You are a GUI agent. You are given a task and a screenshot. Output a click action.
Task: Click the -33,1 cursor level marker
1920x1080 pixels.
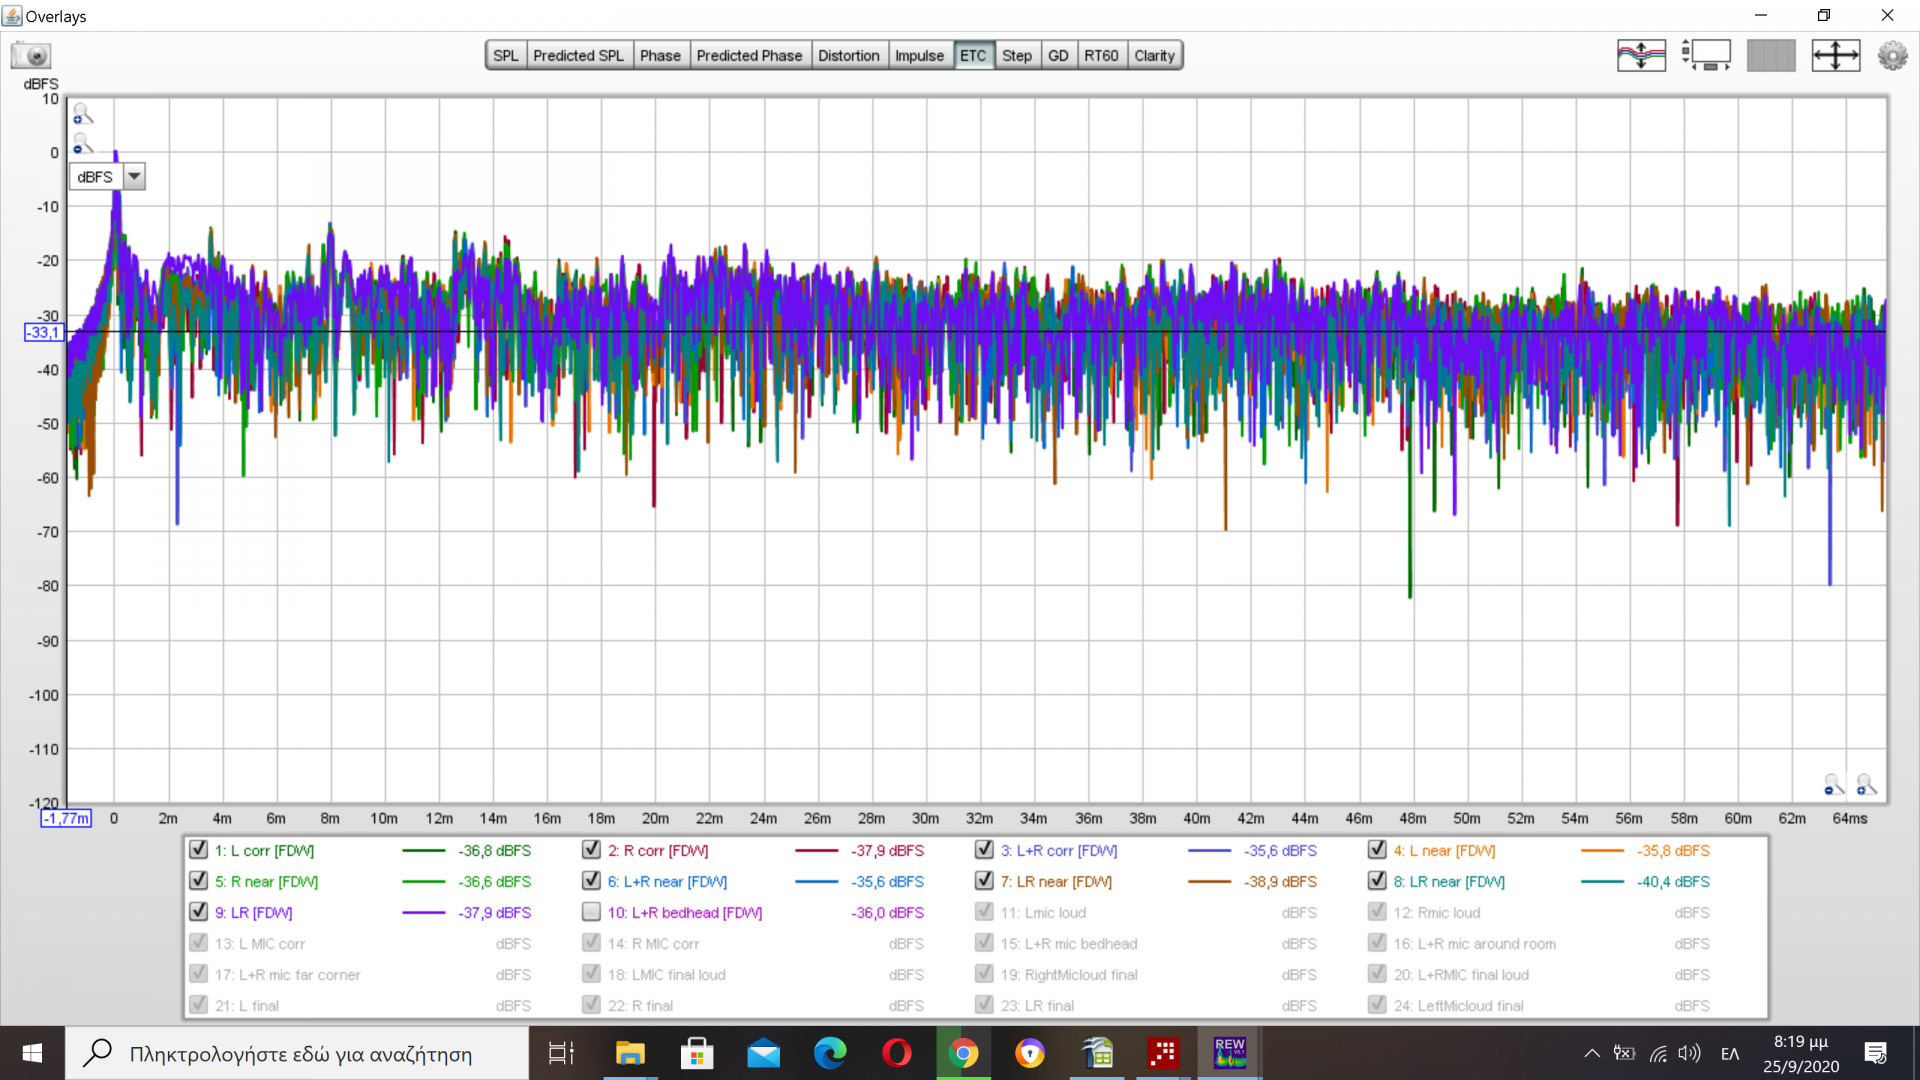(43, 332)
